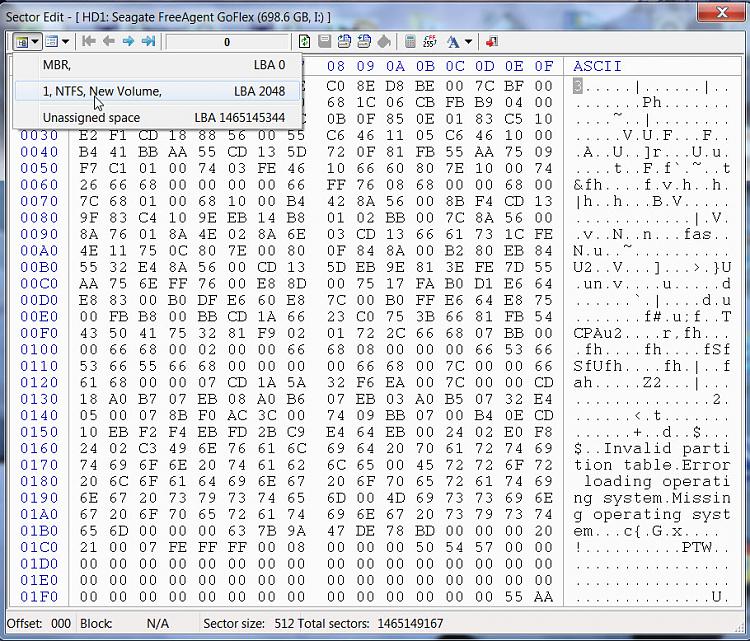Click the copy sectors to file icon
This screenshot has width=750, height=641.
[344, 42]
